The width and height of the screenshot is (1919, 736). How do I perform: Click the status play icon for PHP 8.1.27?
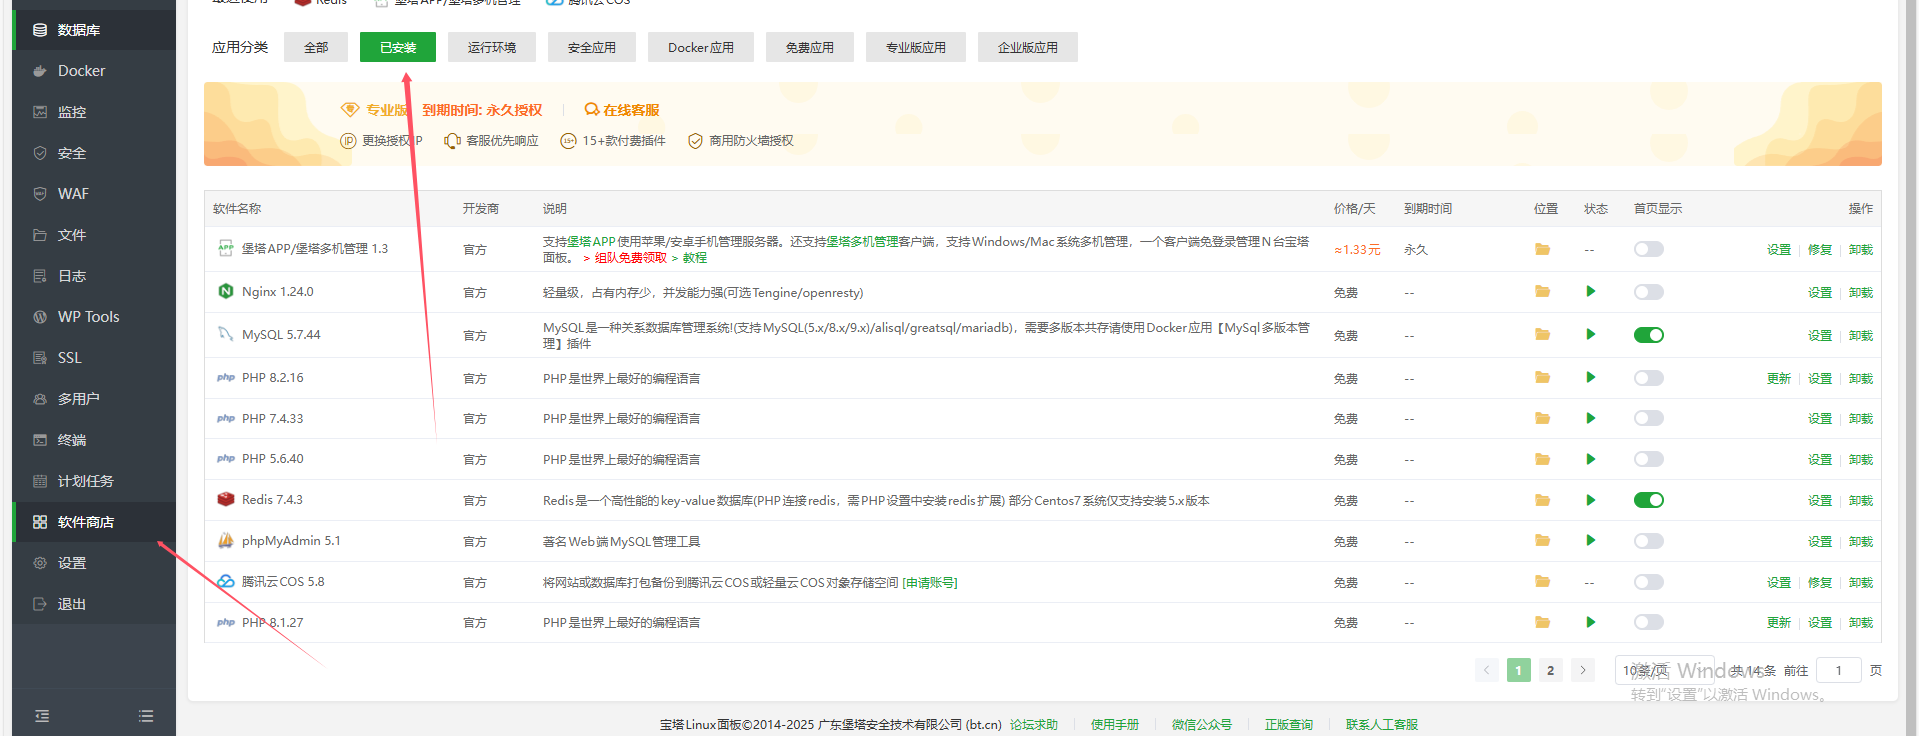click(x=1590, y=622)
